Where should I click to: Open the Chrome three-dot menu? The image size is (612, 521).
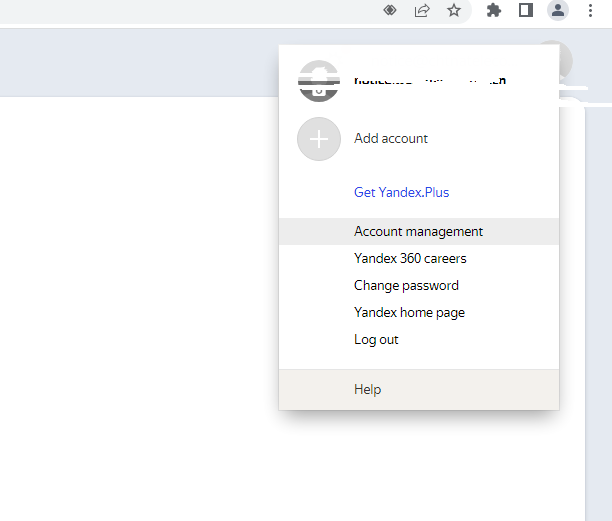[x=590, y=10]
